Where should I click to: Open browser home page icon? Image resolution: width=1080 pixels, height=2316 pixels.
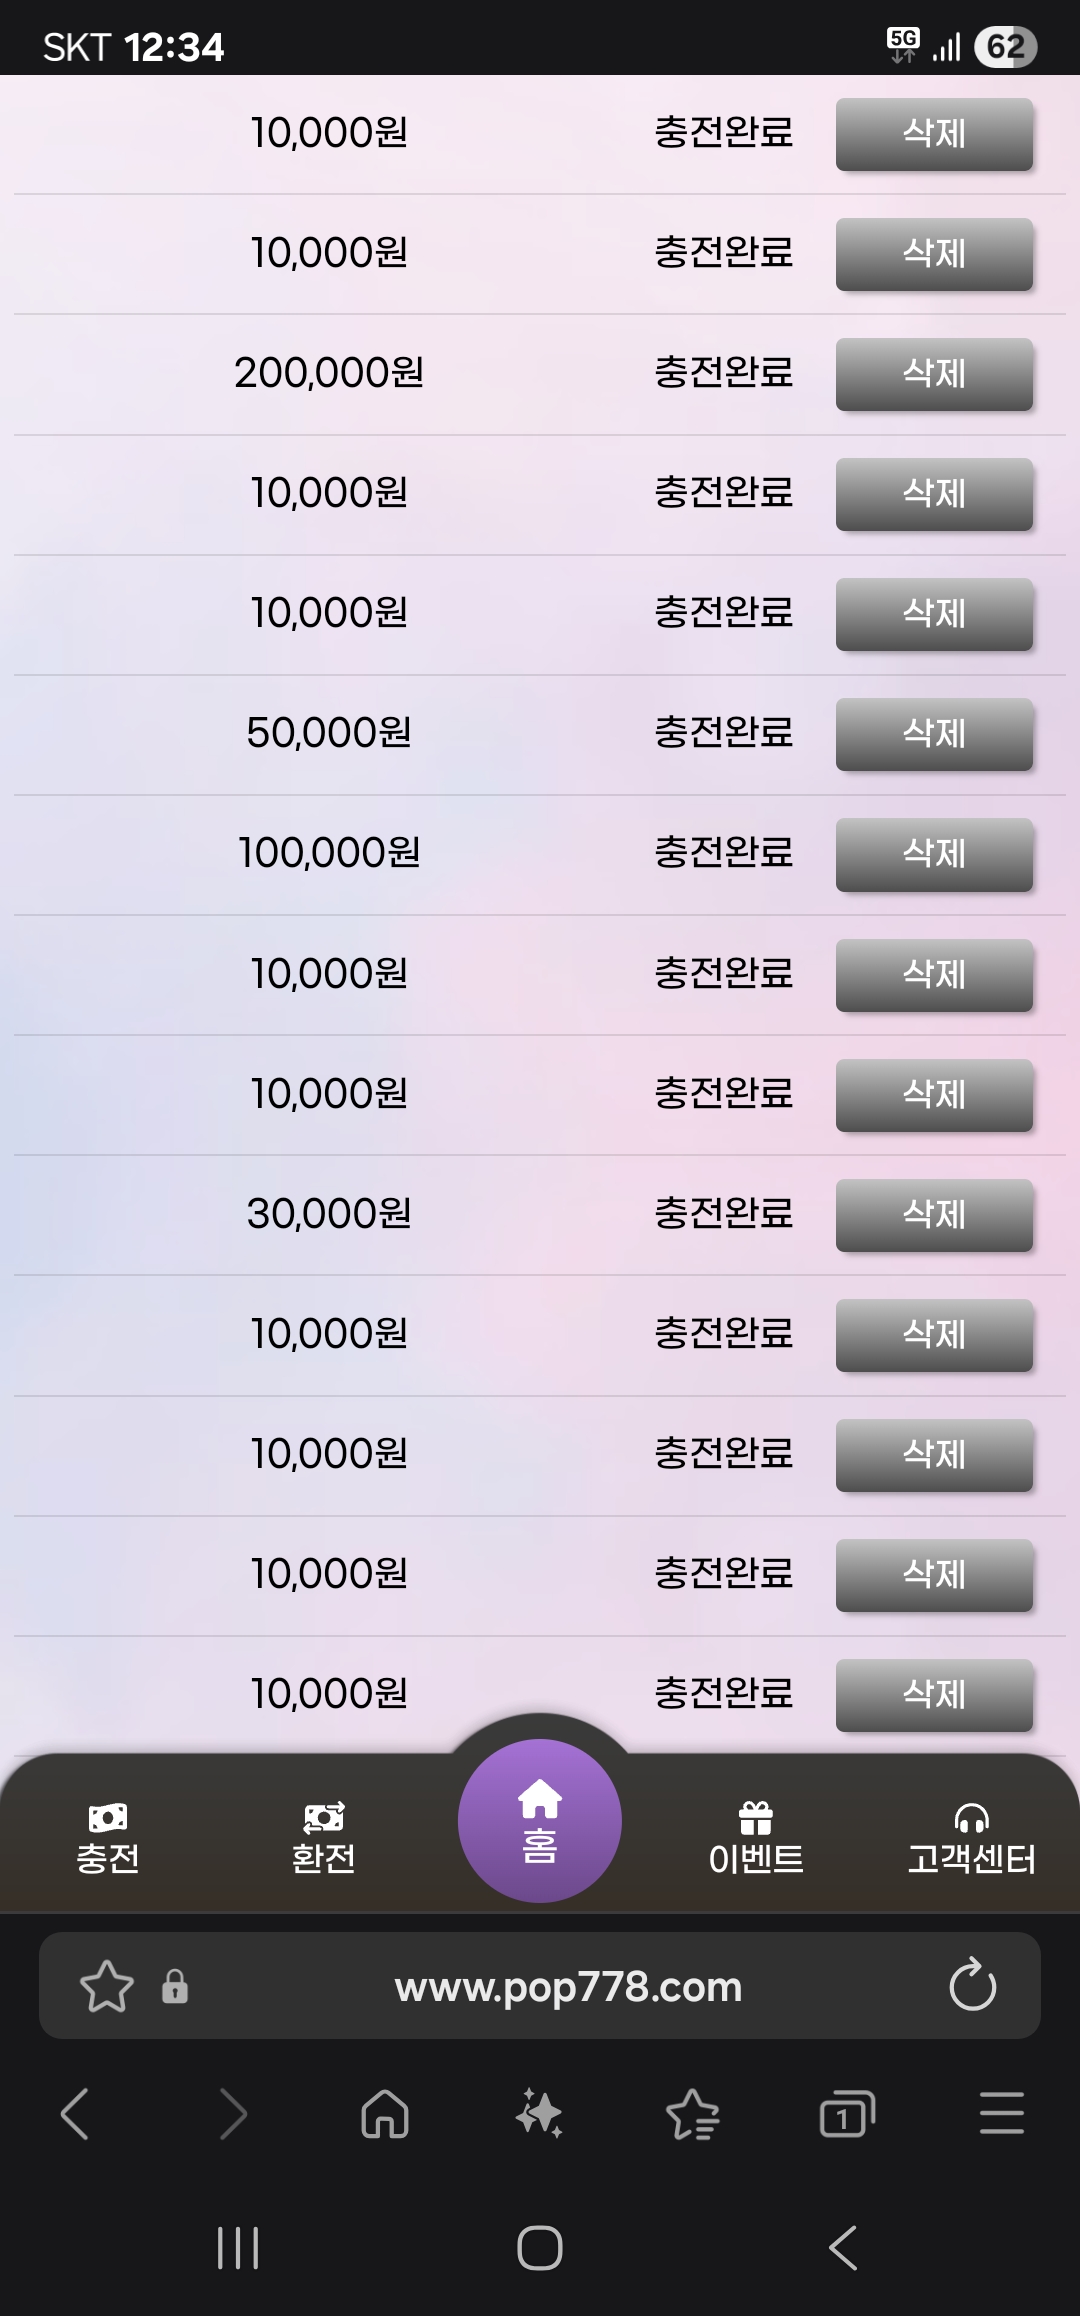[x=385, y=2114]
